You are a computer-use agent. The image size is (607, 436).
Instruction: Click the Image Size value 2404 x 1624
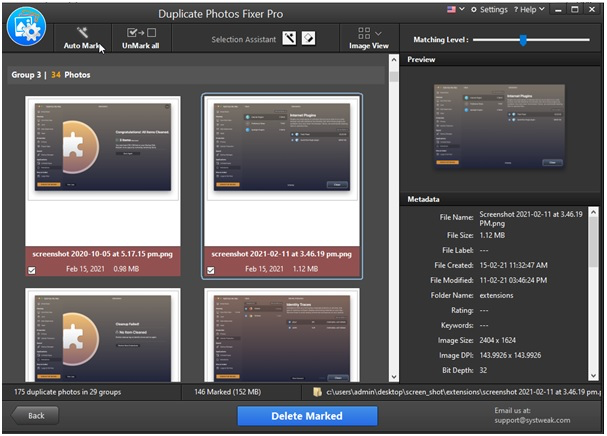[497, 340]
